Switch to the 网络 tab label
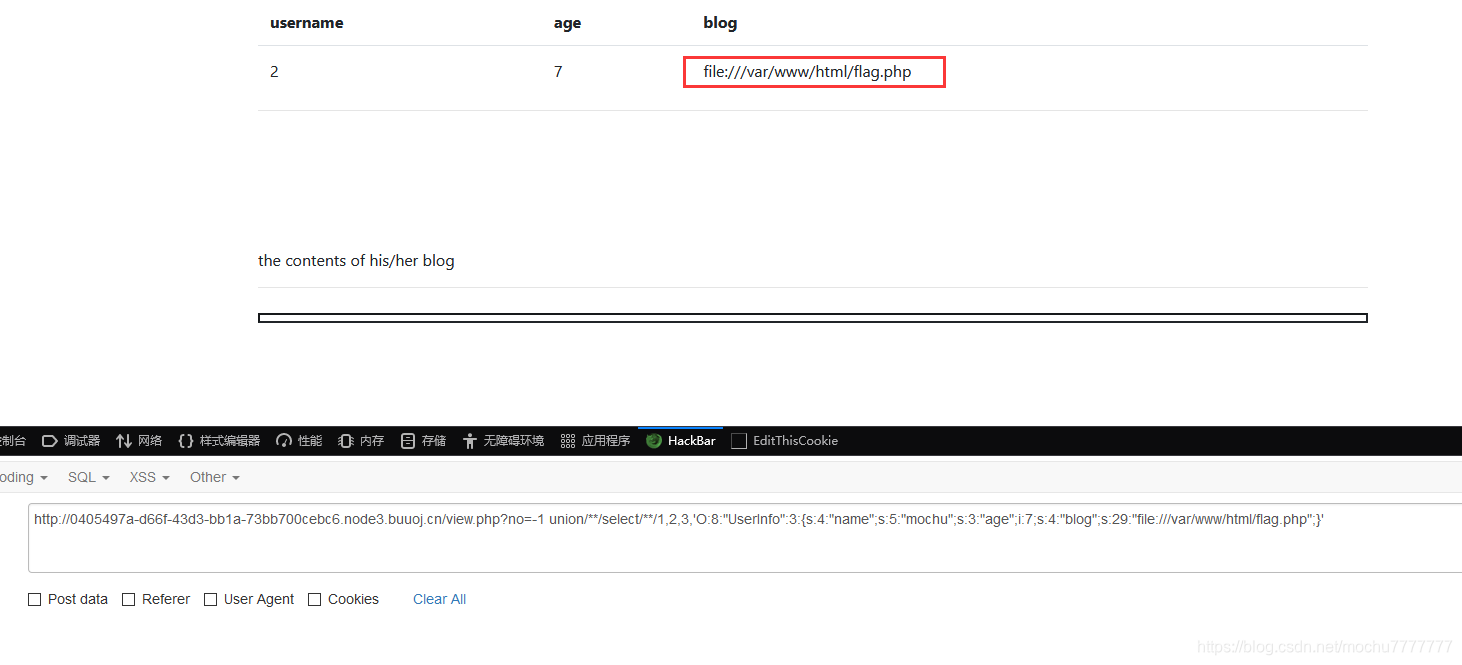Image resolution: width=1462 pixels, height=665 pixels. pos(150,441)
